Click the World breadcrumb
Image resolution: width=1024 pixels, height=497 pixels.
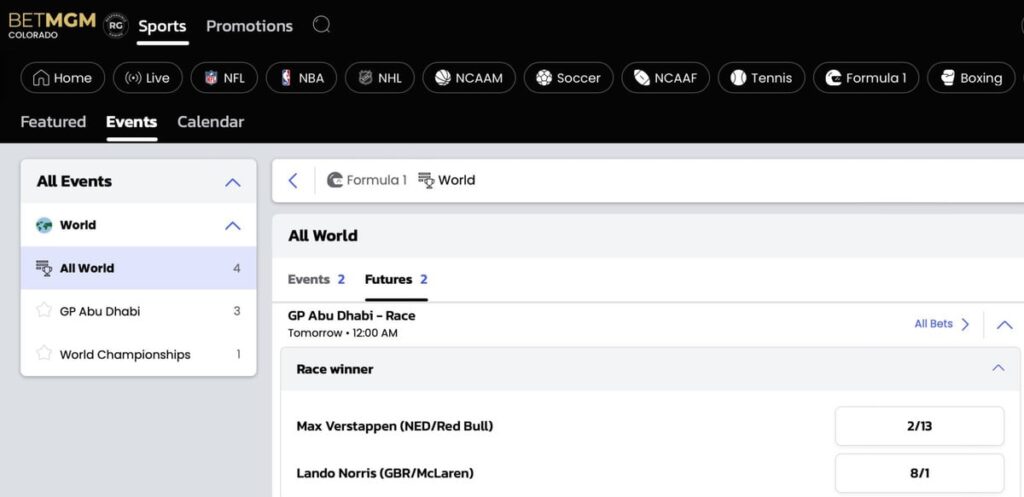447,180
